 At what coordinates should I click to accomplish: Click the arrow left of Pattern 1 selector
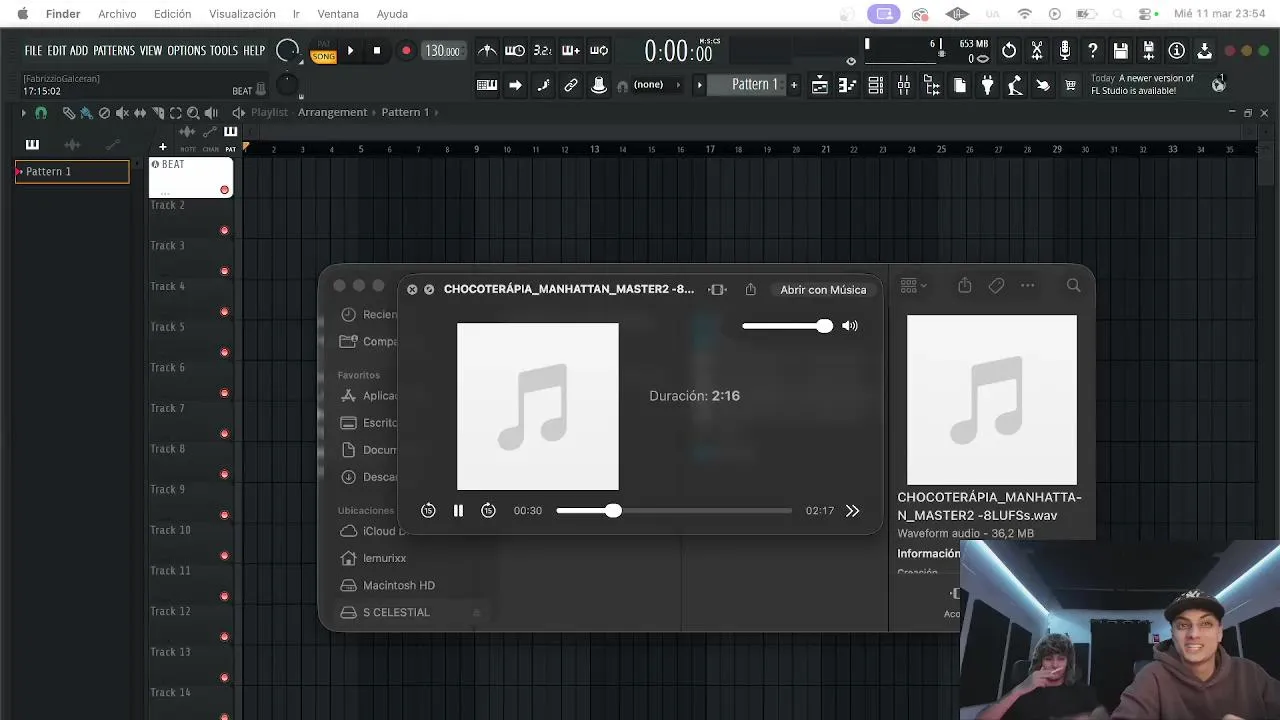click(700, 85)
